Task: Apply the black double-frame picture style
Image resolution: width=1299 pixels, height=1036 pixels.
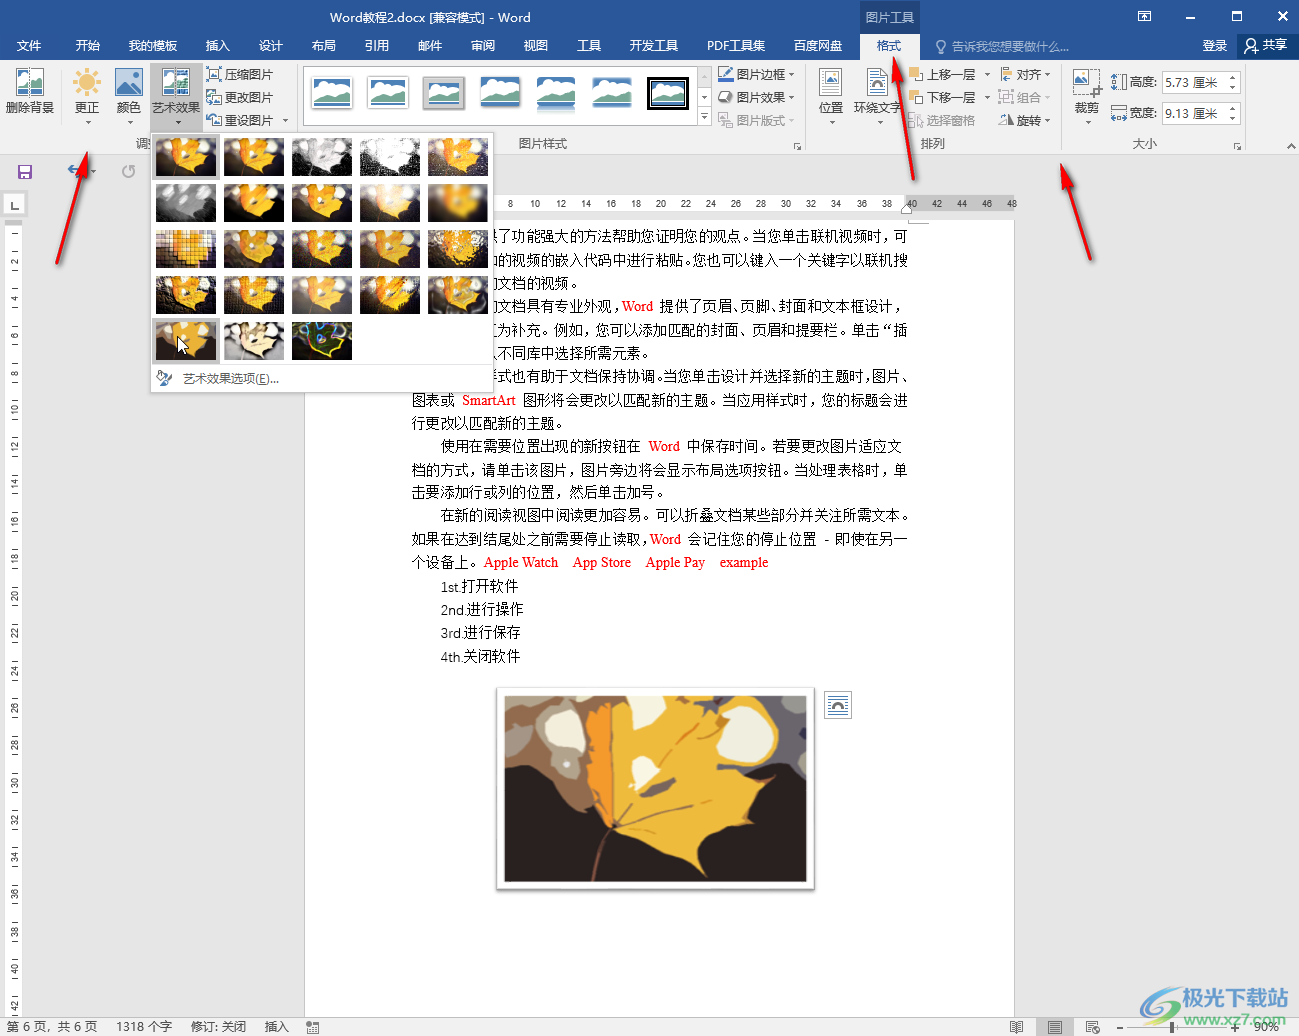Action: click(668, 94)
